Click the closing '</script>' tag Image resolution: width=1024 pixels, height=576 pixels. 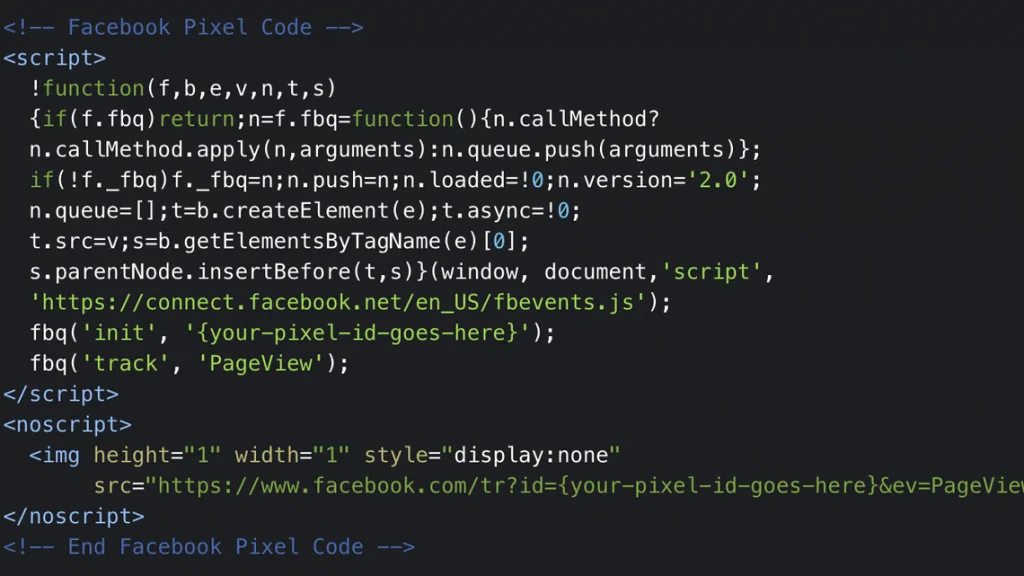(x=61, y=394)
